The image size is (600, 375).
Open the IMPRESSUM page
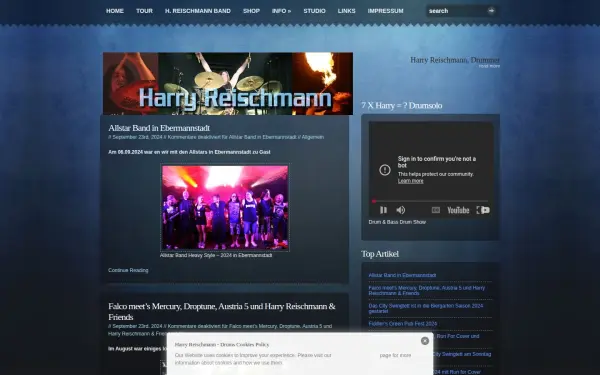coord(385,11)
